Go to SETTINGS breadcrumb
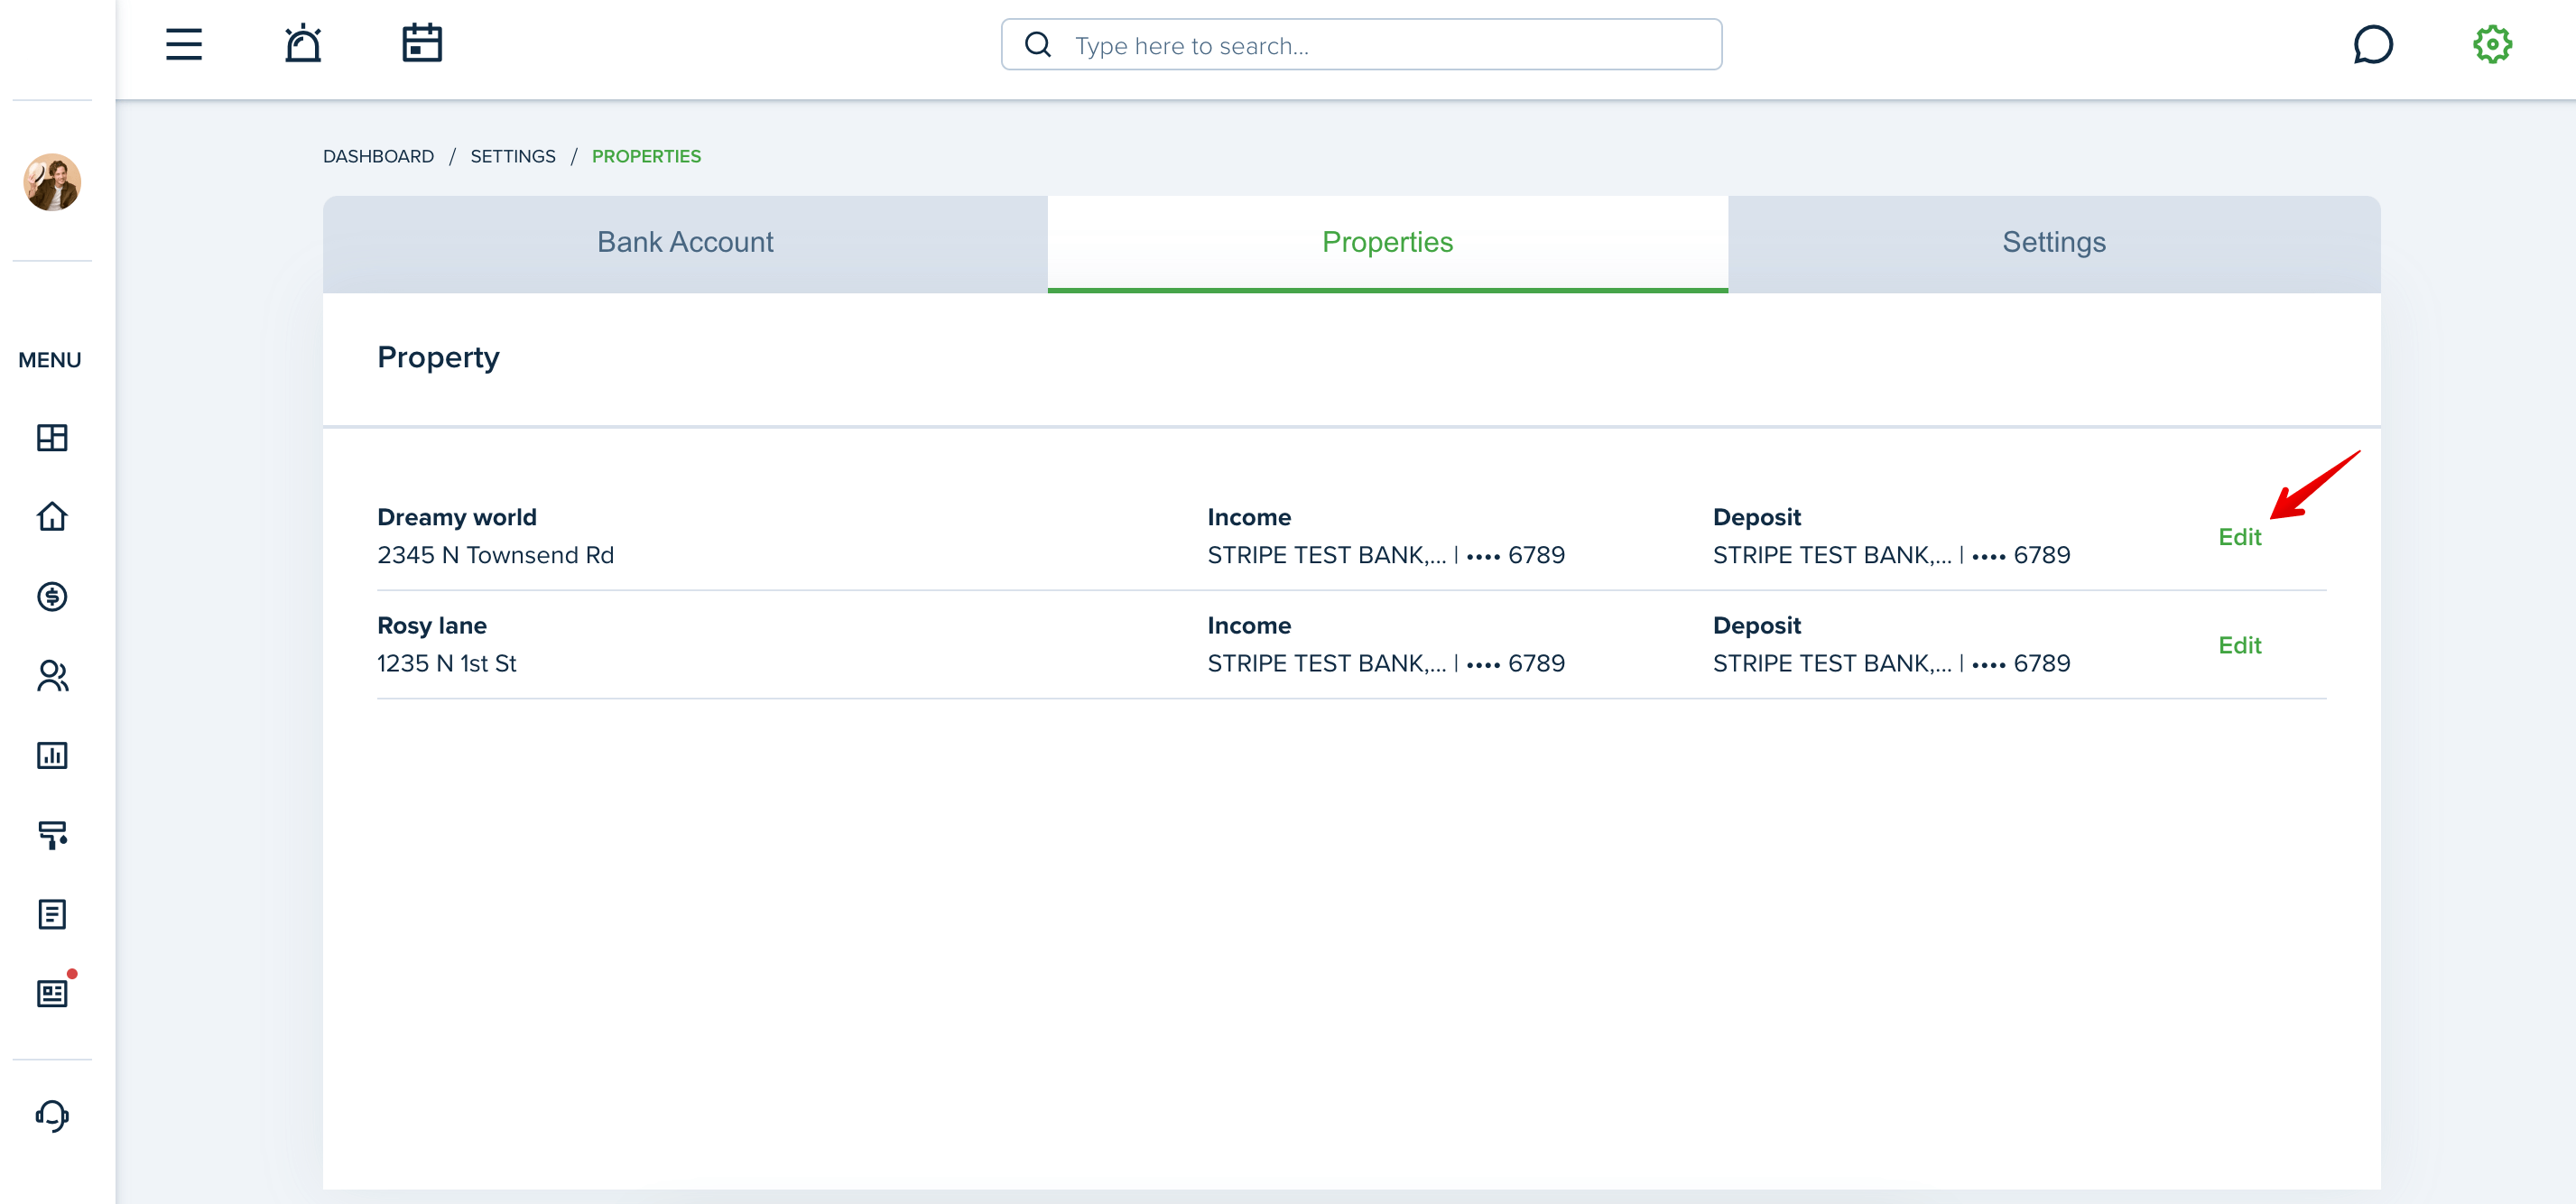Viewport: 2576px width, 1204px height. point(513,157)
